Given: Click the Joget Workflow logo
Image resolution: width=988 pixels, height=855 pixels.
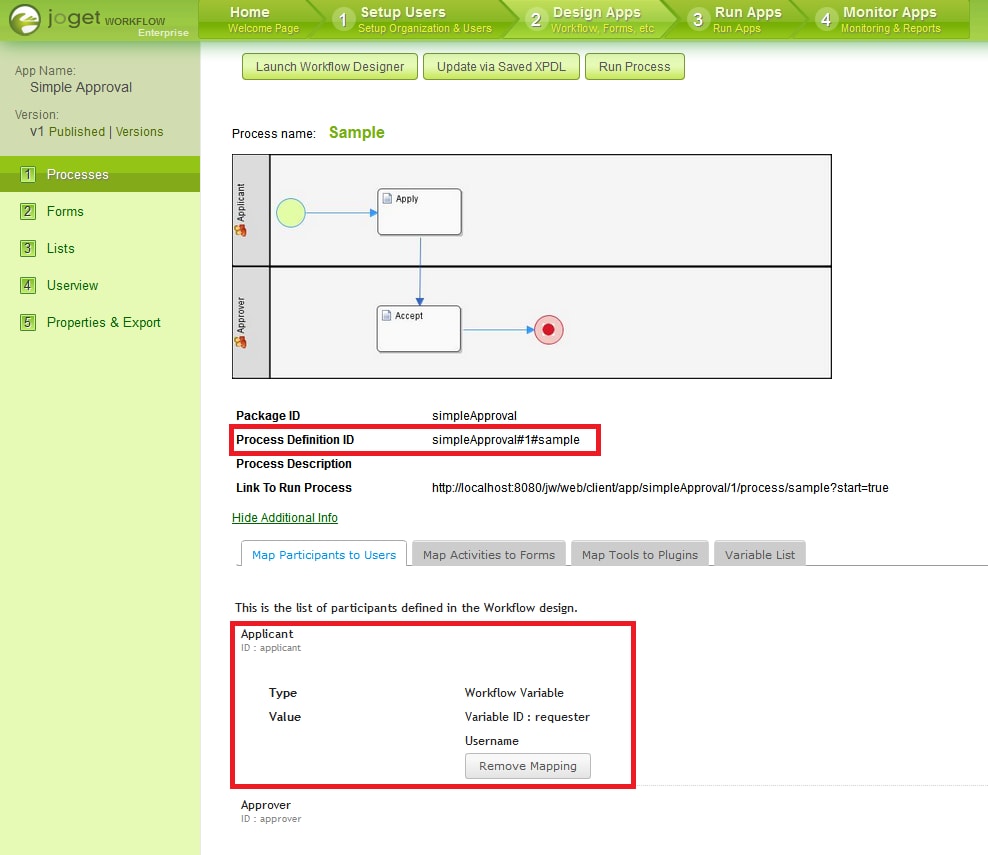Looking at the screenshot, I should coord(98,21).
